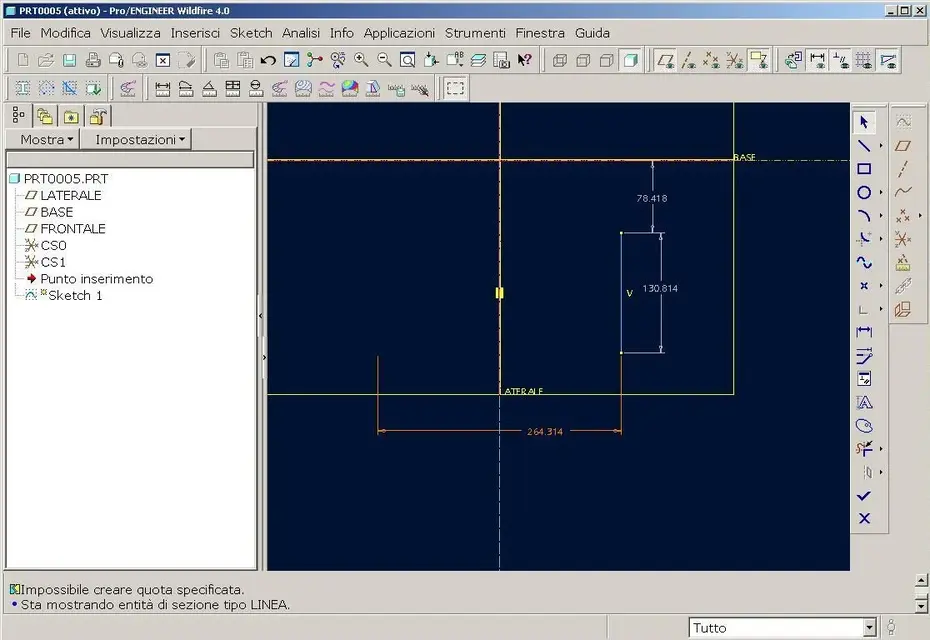Choose the circle sketch tool
The height and width of the screenshot is (640, 930).
(864, 193)
